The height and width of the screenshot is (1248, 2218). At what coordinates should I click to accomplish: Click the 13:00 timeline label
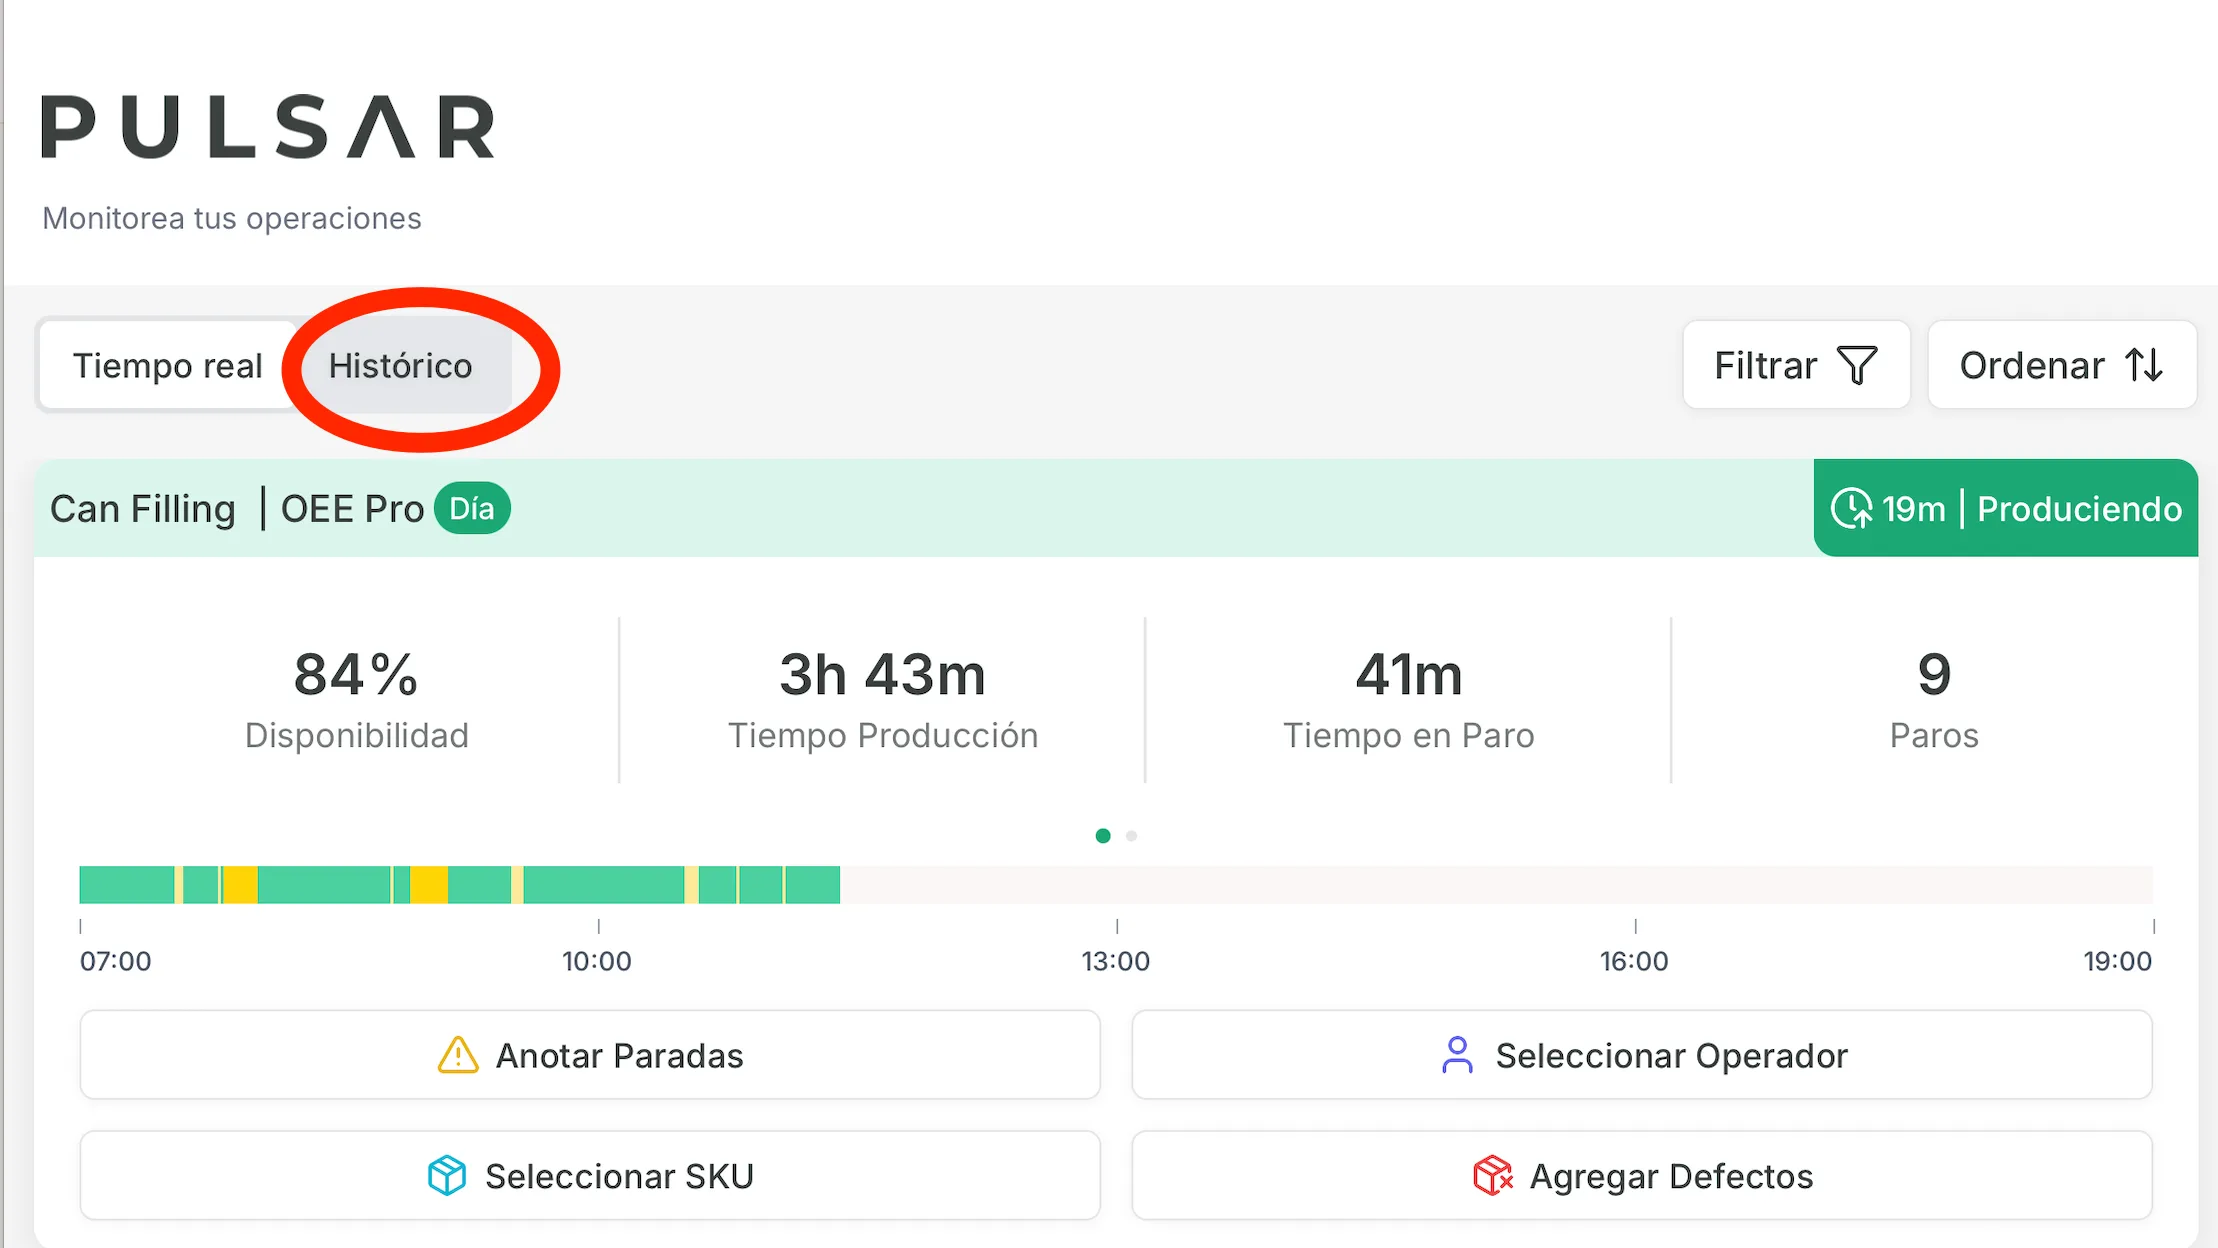[1116, 961]
